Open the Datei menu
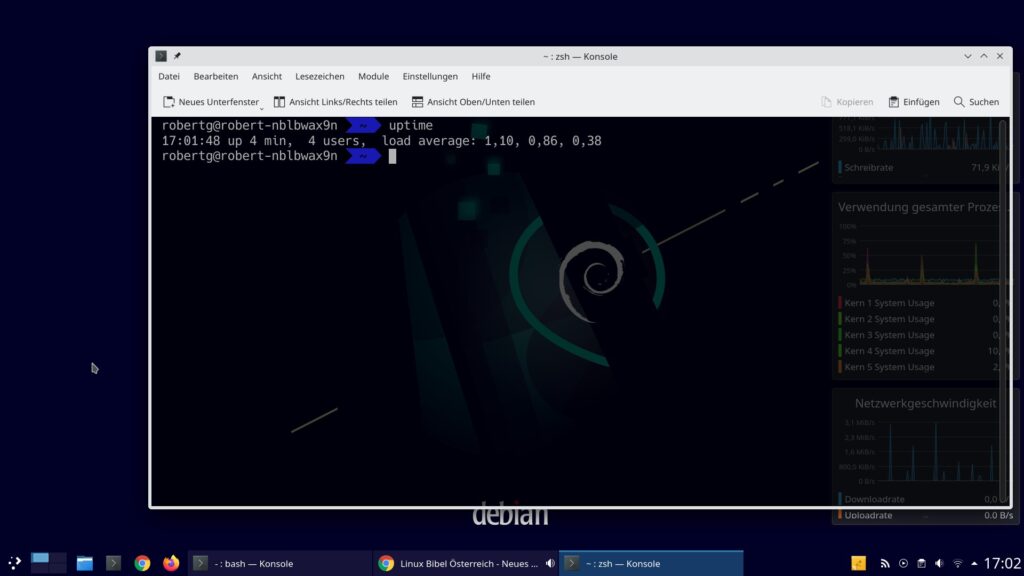Viewport: 1024px width, 576px height. [168, 76]
